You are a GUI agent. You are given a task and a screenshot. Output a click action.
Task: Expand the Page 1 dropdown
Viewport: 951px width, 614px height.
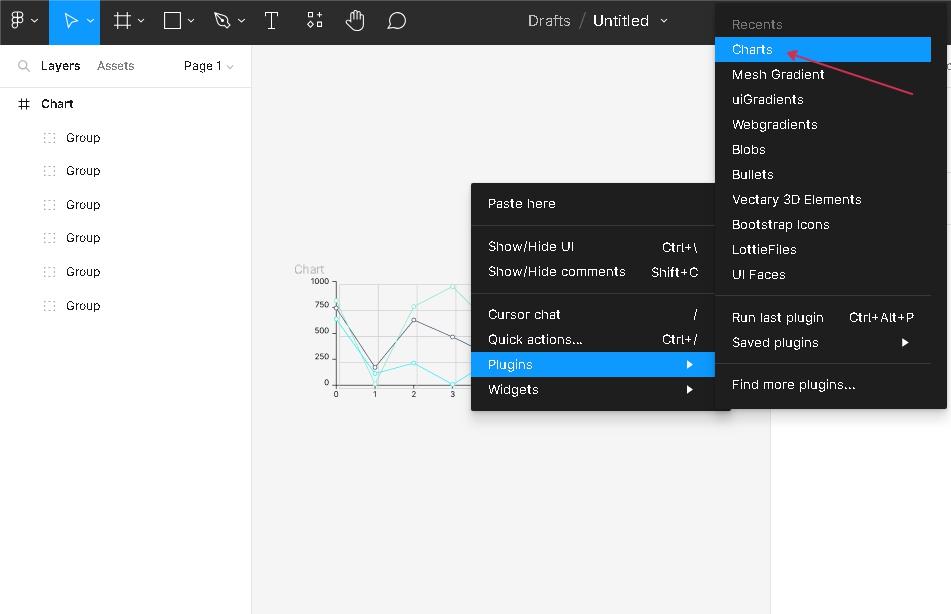(x=208, y=66)
